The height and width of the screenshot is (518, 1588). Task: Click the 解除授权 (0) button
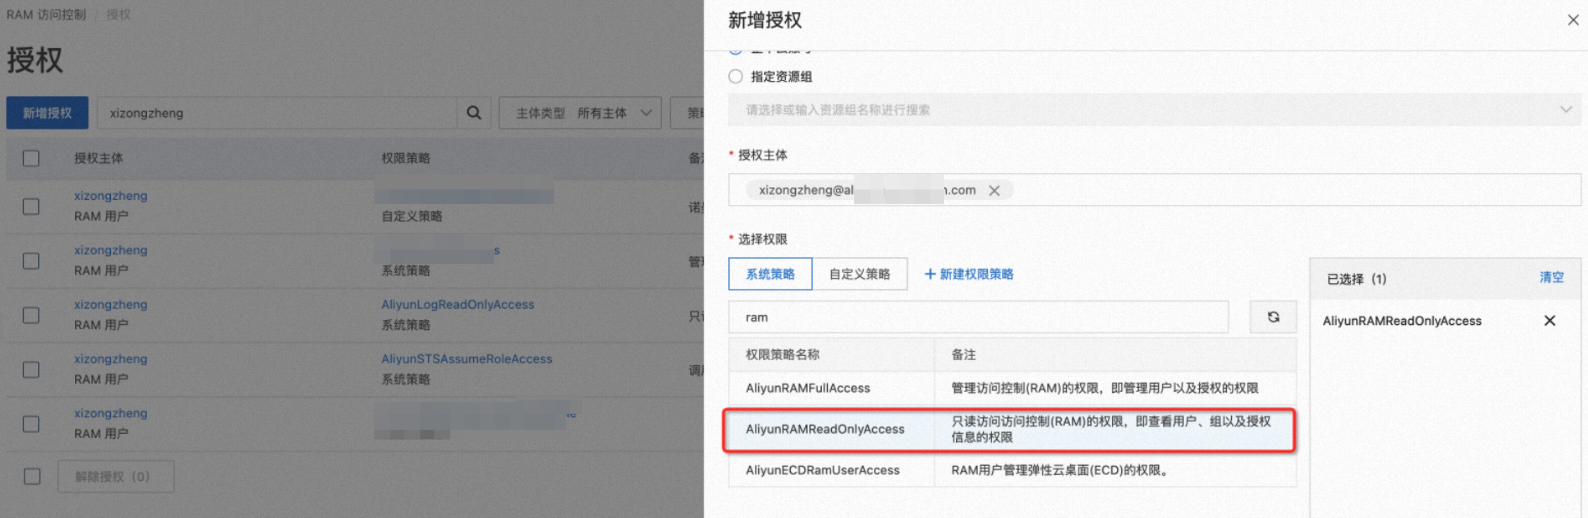coord(116,476)
